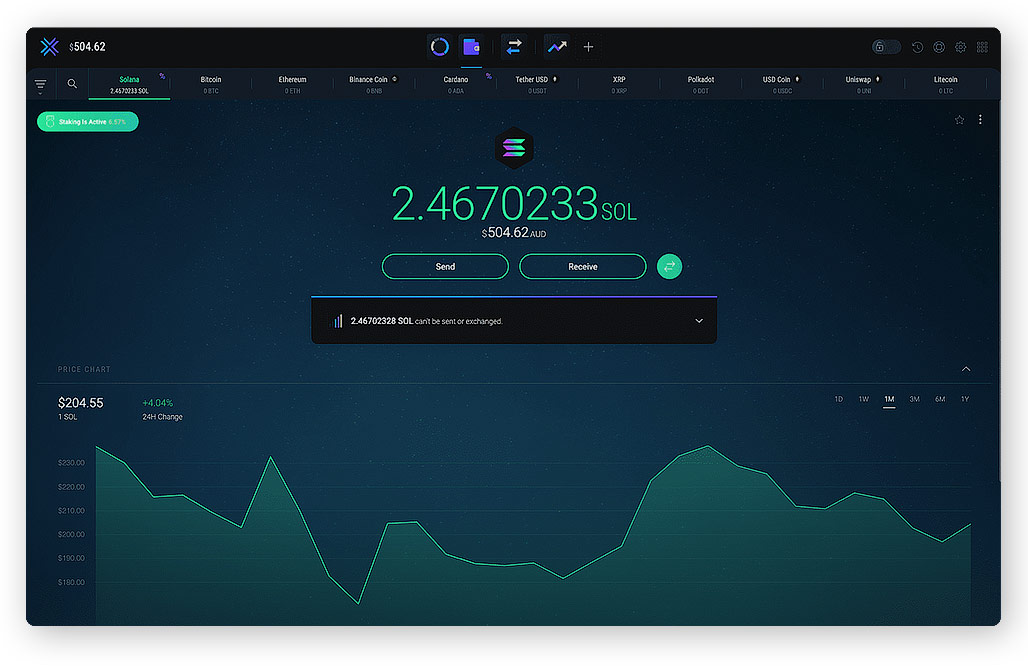Click the Solana hexagon logo
This screenshot has width=1028, height=666.
(514, 148)
